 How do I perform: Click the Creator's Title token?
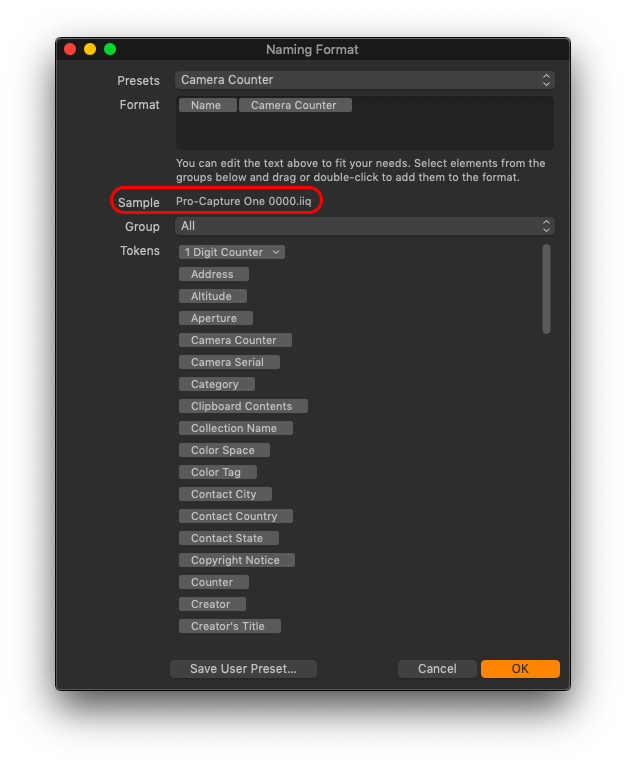[x=229, y=626]
